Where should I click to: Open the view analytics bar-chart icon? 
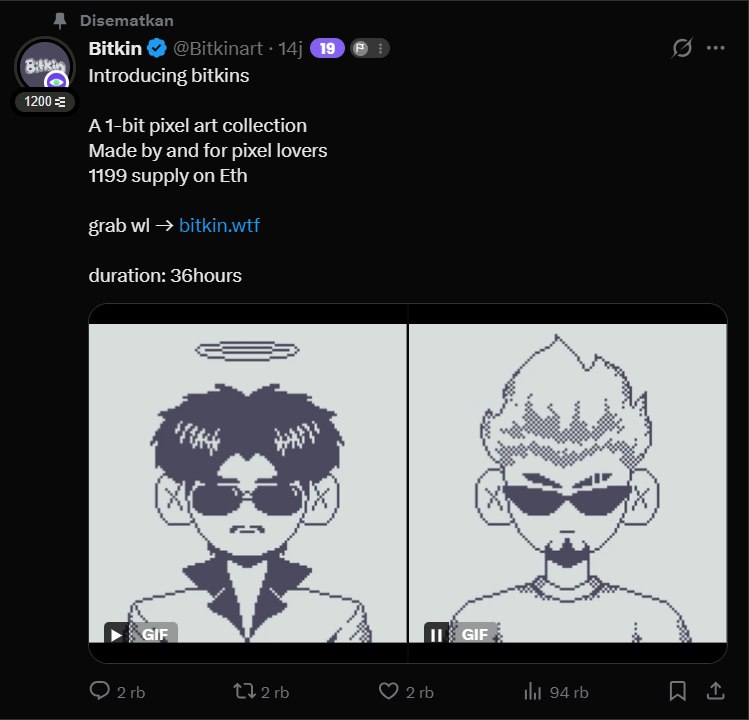pos(533,691)
